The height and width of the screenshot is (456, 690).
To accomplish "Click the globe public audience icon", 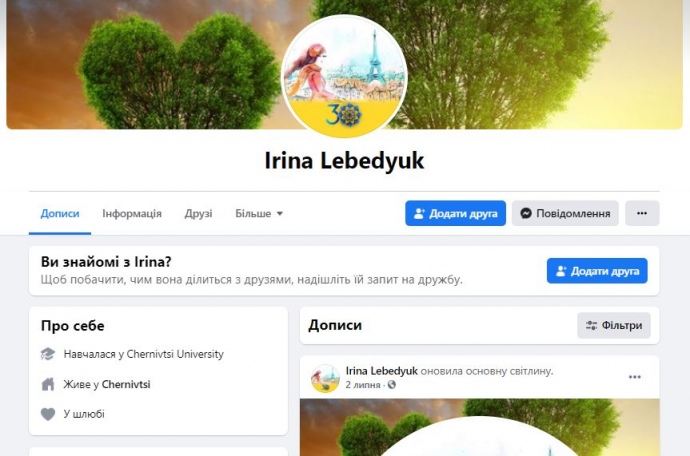I will pos(392,385).
